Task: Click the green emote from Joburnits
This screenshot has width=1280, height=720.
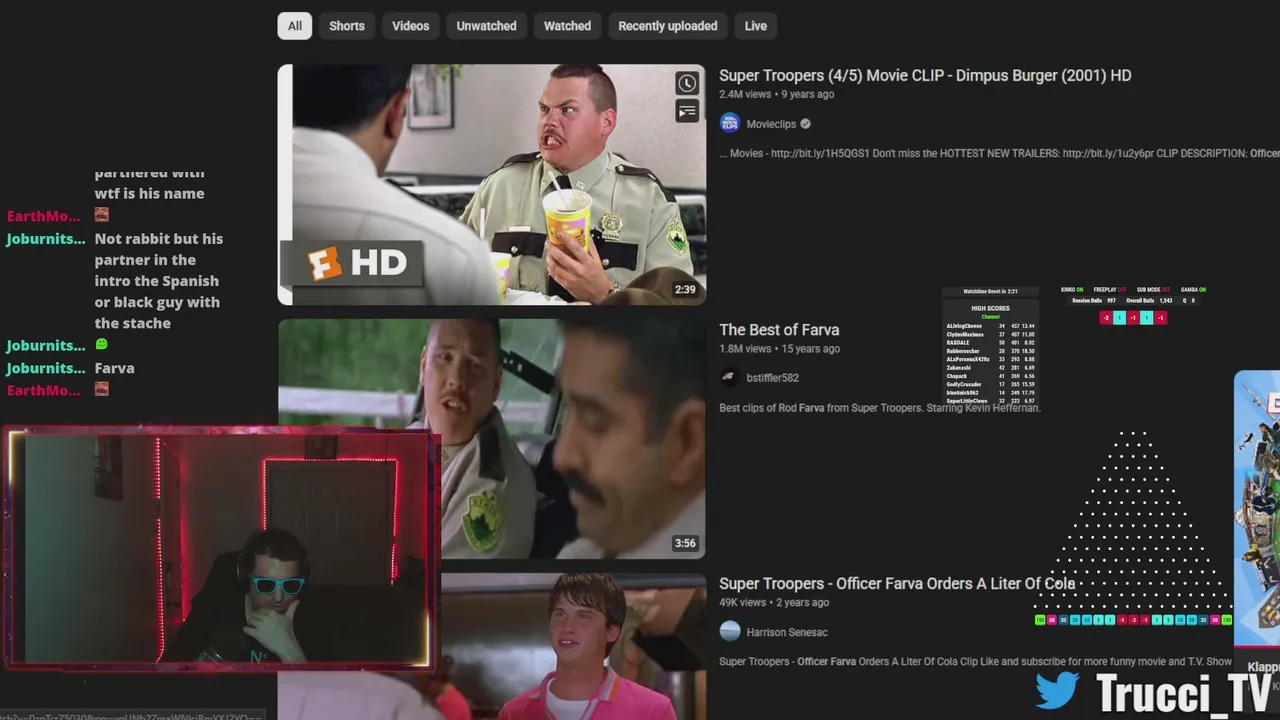Action: [101, 345]
